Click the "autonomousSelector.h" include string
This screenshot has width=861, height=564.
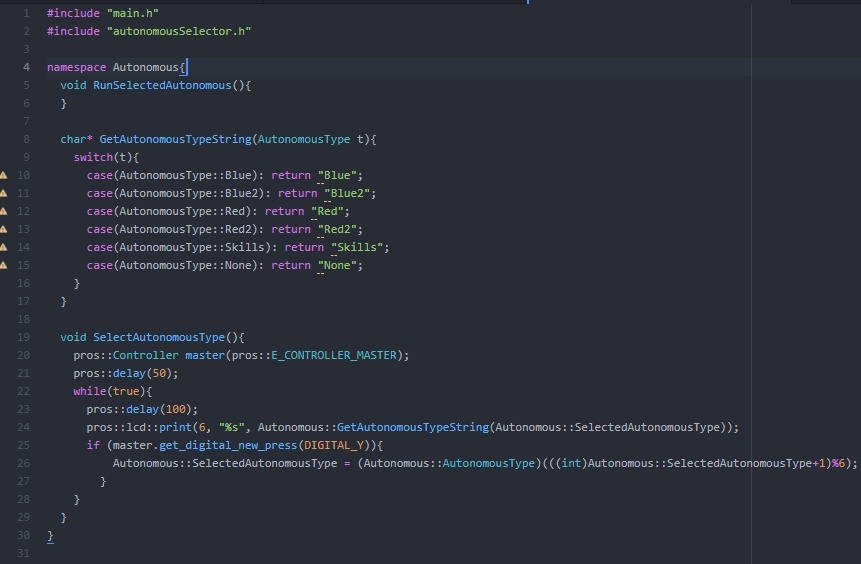pyautogui.click(x=179, y=31)
